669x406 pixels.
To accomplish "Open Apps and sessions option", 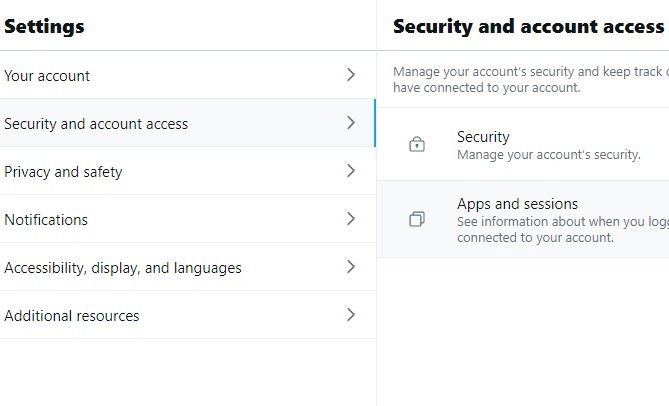I will click(517, 204).
